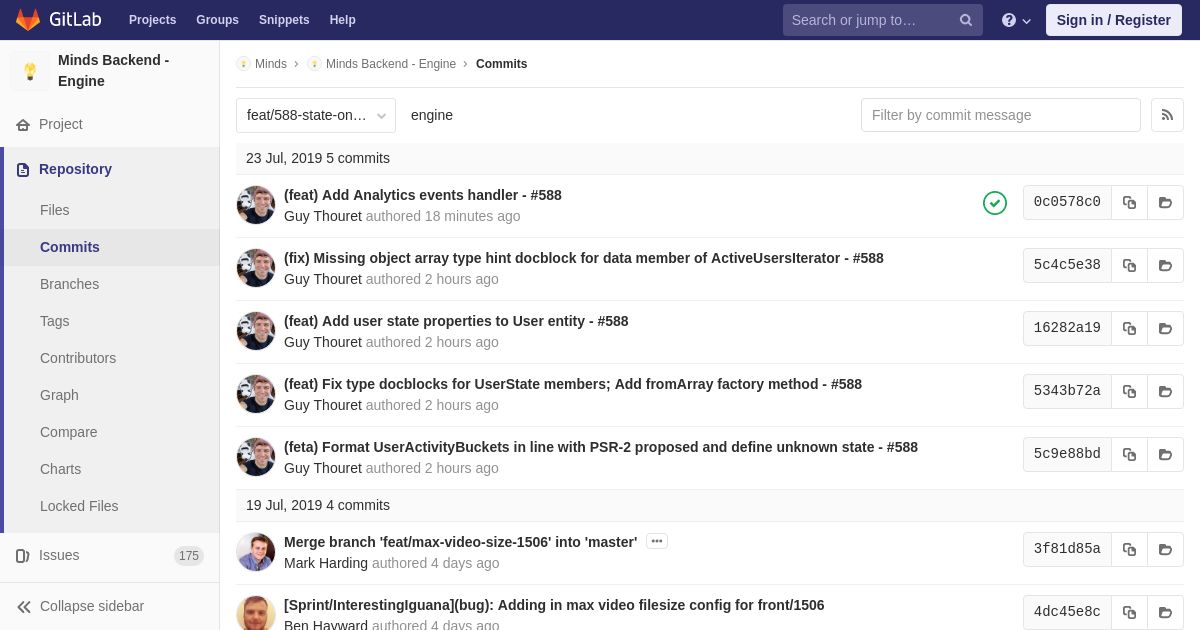Click the Minds Backend Engine lightbulb avatar
The width and height of the screenshot is (1200, 630).
click(x=30, y=71)
